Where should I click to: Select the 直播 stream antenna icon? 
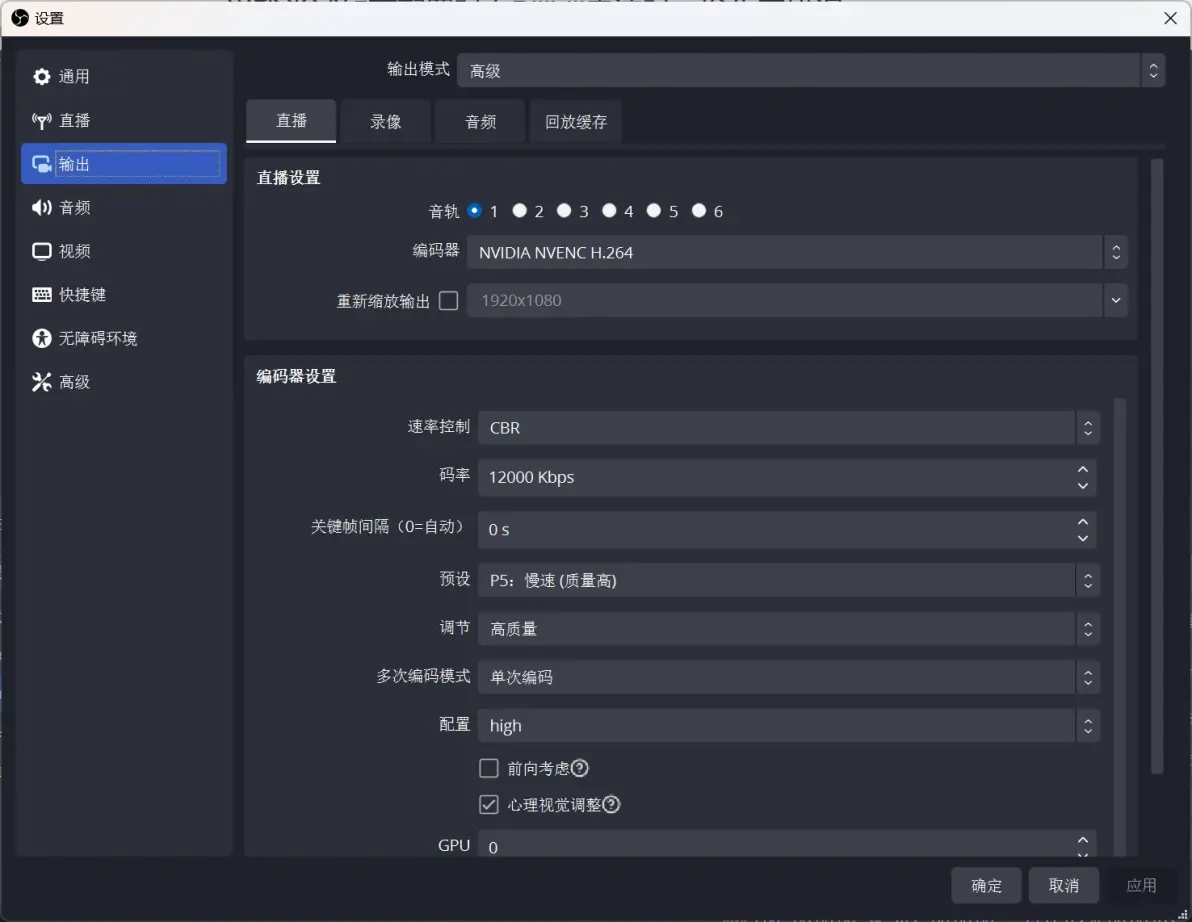(41, 121)
